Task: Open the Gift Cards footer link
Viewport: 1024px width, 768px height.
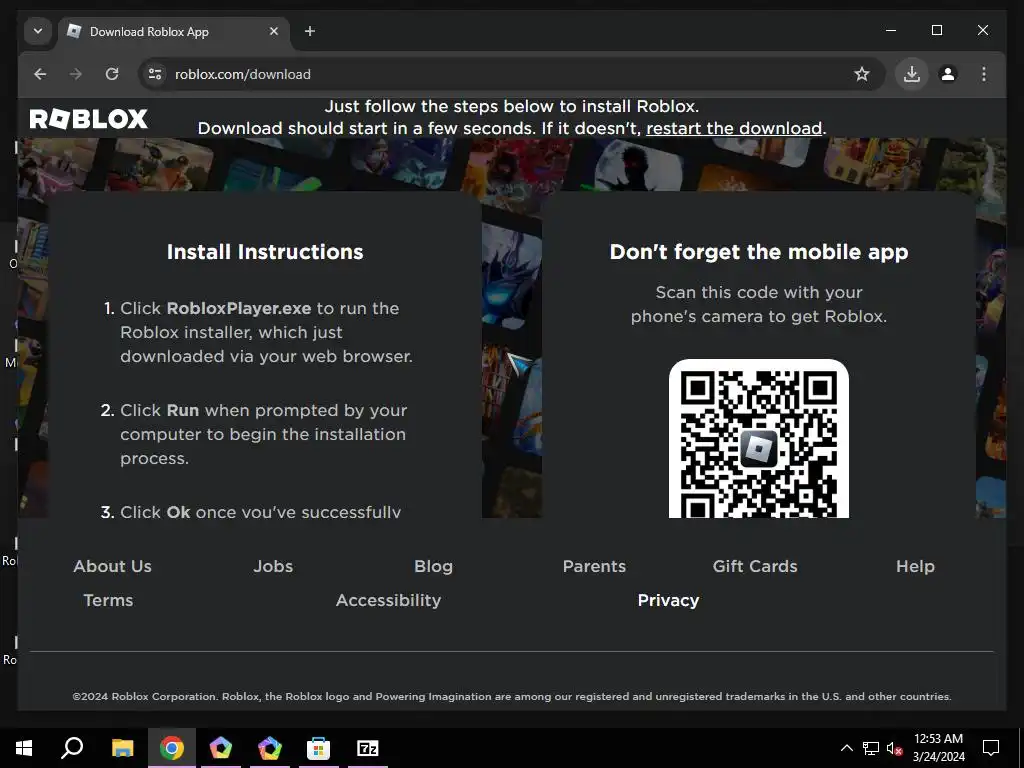Action: (755, 566)
